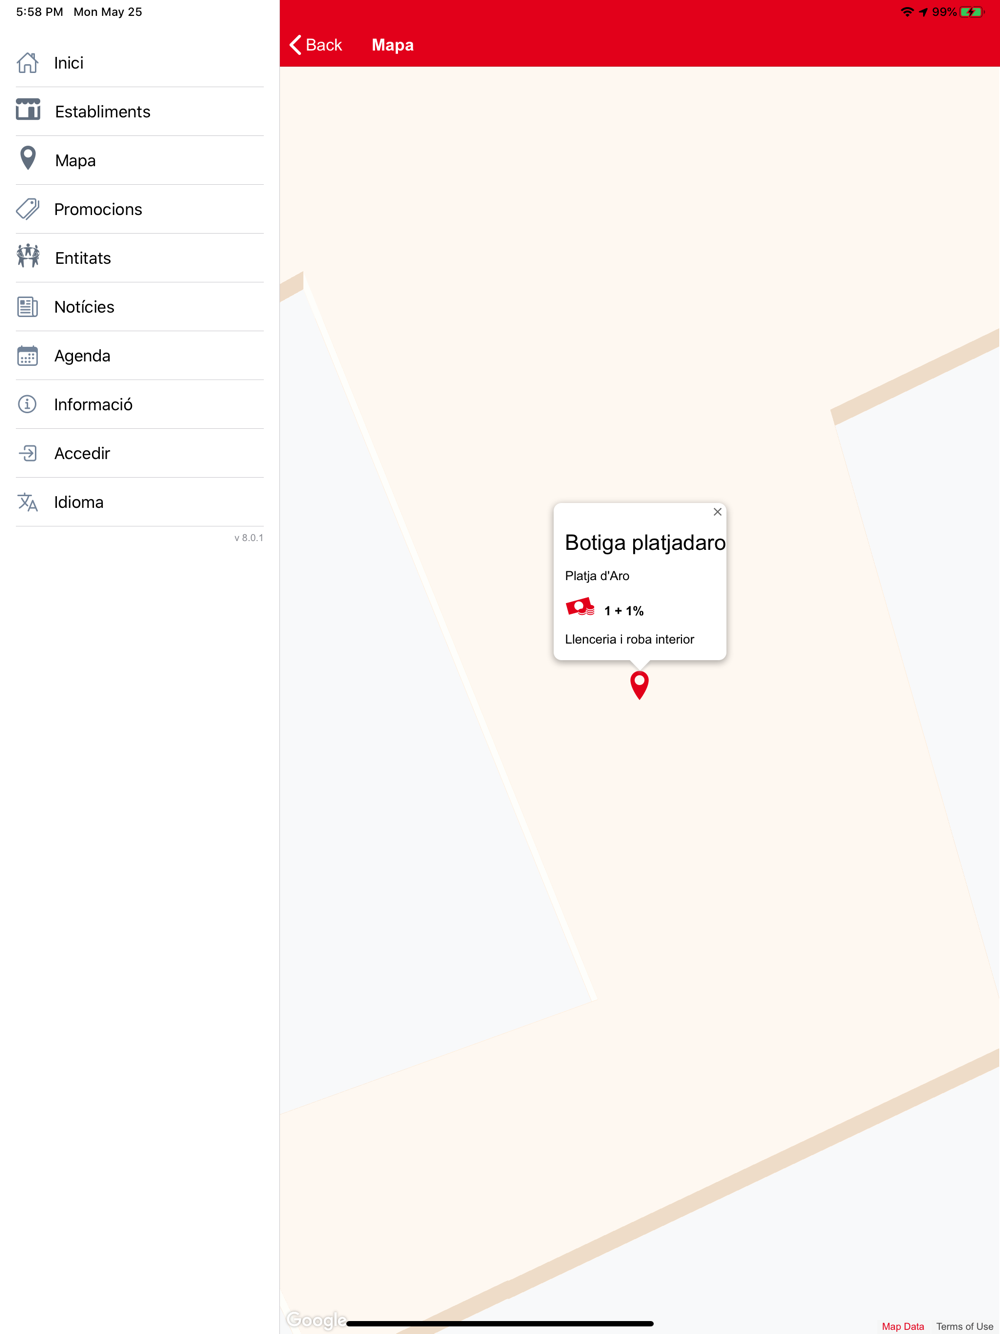Click the Map Data link
Image resolution: width=1000 pixels, height=1334 pixels.
tap(903, 1326)
